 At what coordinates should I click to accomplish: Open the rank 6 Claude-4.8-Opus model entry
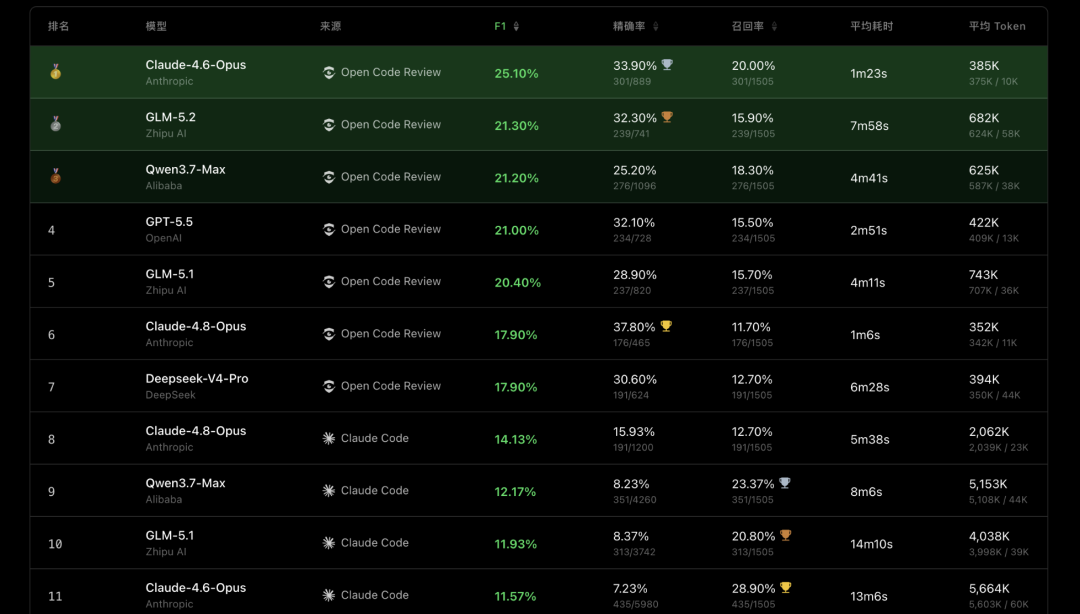pos(196,326)
